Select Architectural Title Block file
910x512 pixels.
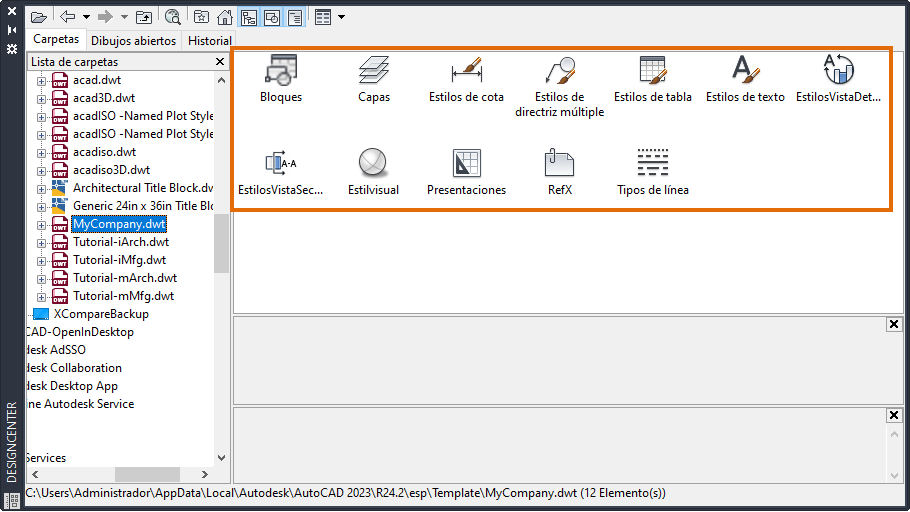pos(143,188)
